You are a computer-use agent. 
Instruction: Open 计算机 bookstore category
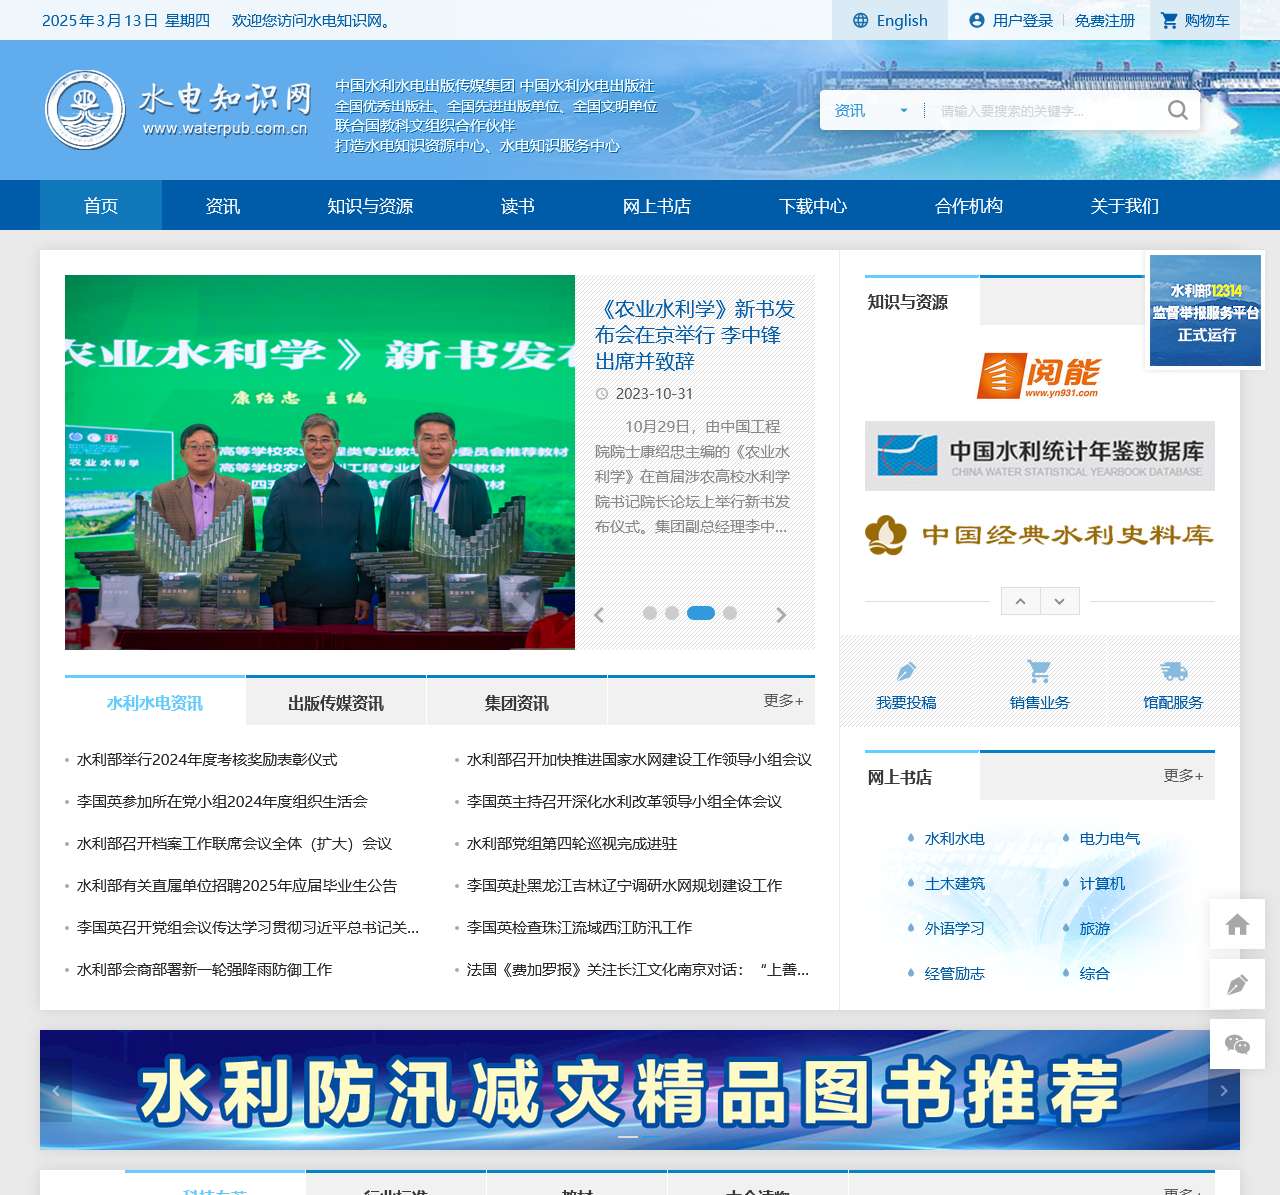(1102, 884)
